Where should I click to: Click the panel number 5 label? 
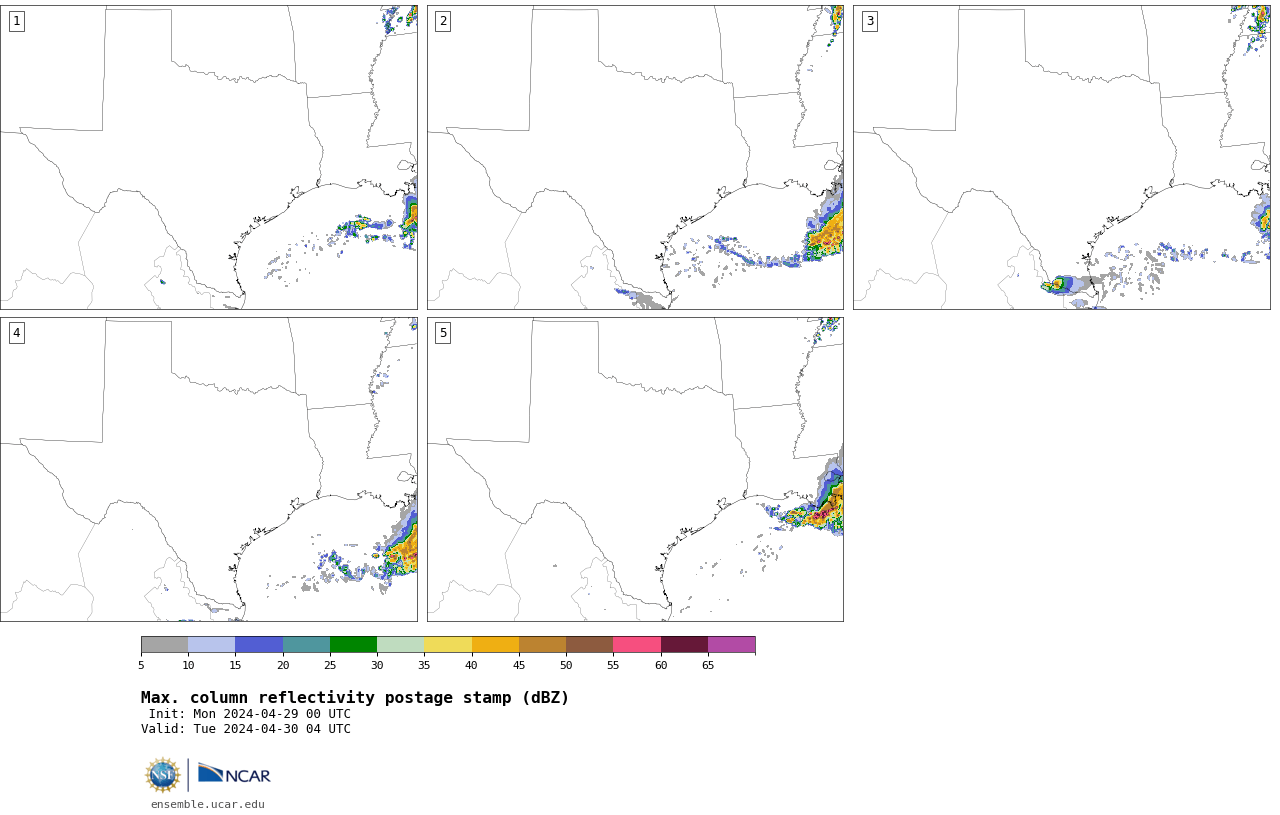coord(443,333)
